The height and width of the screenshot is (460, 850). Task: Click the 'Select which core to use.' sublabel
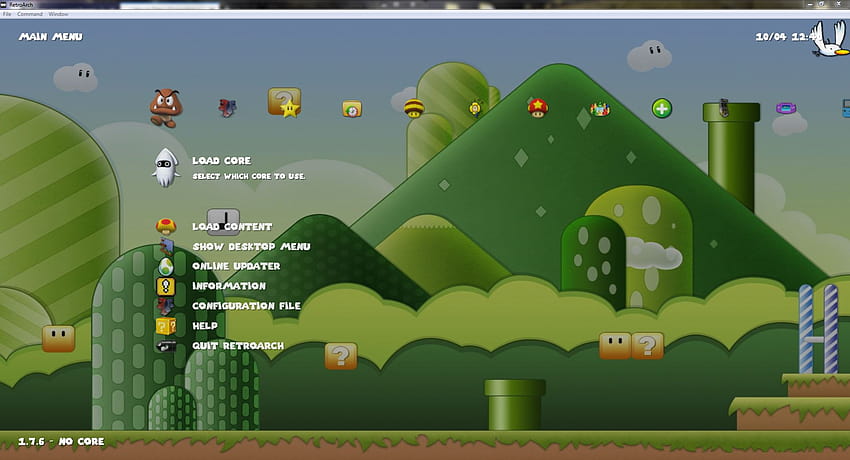click(249, 176)
